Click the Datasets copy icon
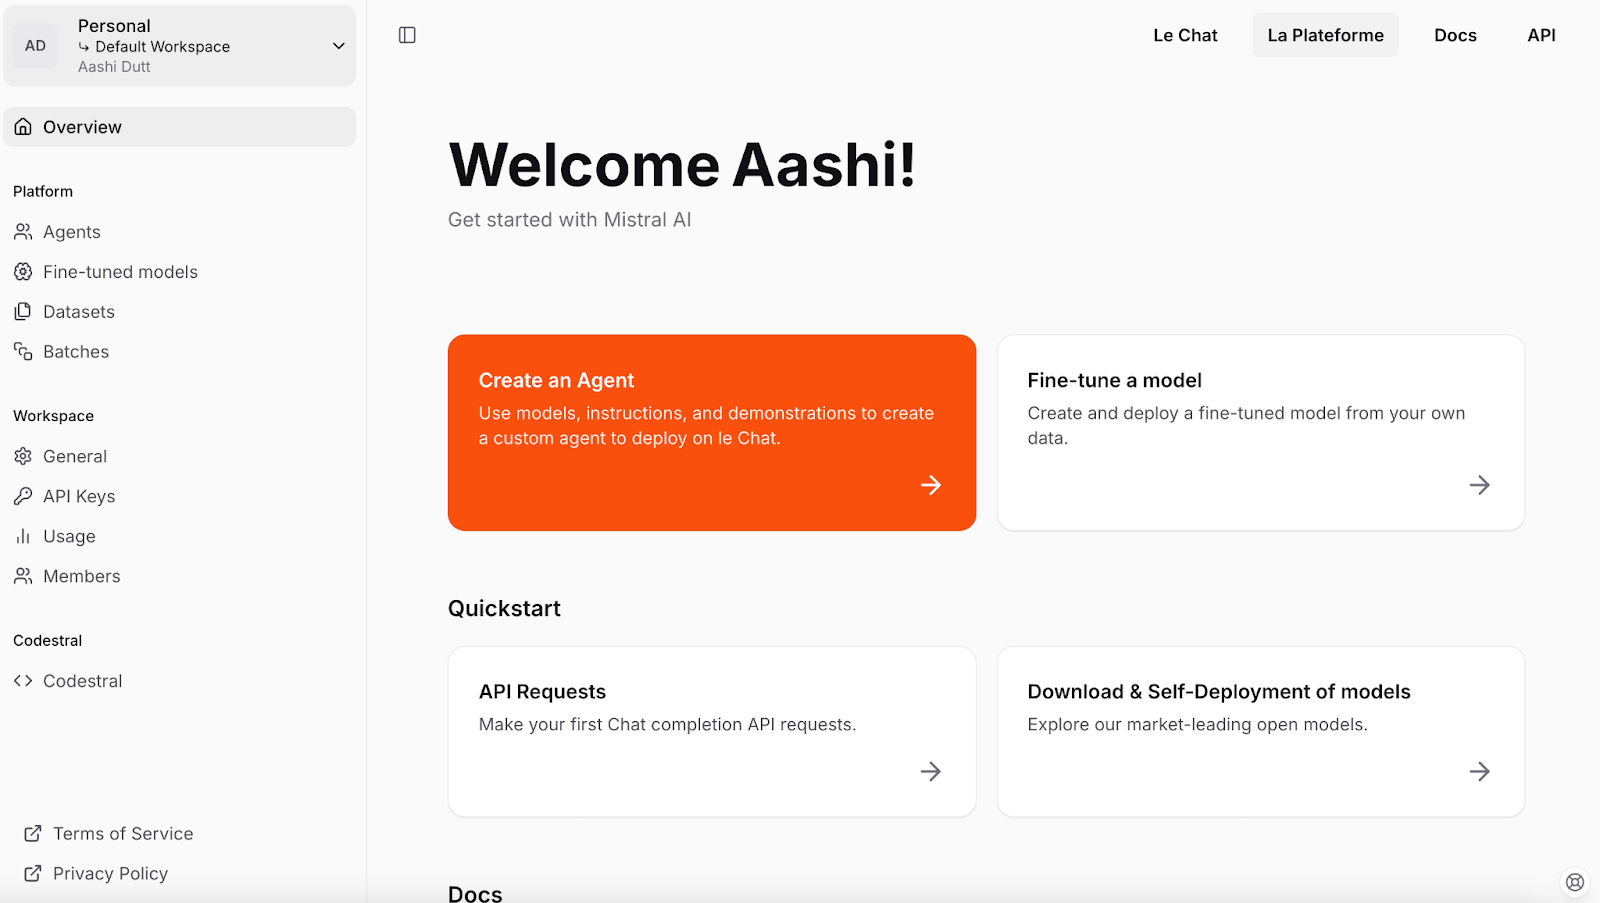1600x903 pixels. (23, 312)
